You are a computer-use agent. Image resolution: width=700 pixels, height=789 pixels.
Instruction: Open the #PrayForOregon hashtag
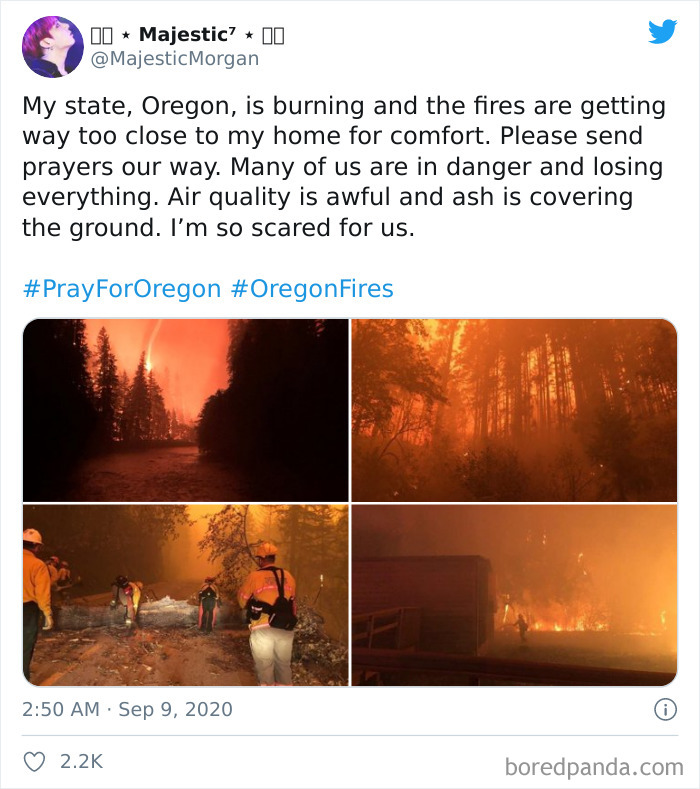121,289
